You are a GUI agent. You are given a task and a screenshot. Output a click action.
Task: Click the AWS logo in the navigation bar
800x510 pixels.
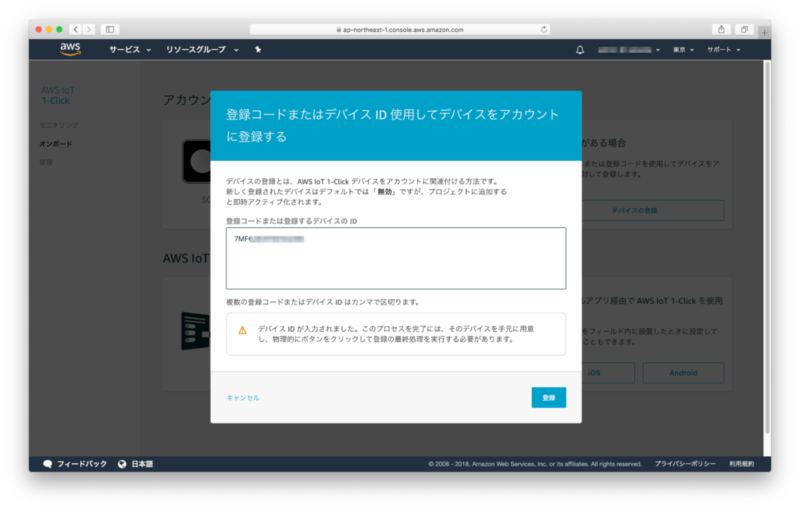point(70,49)
